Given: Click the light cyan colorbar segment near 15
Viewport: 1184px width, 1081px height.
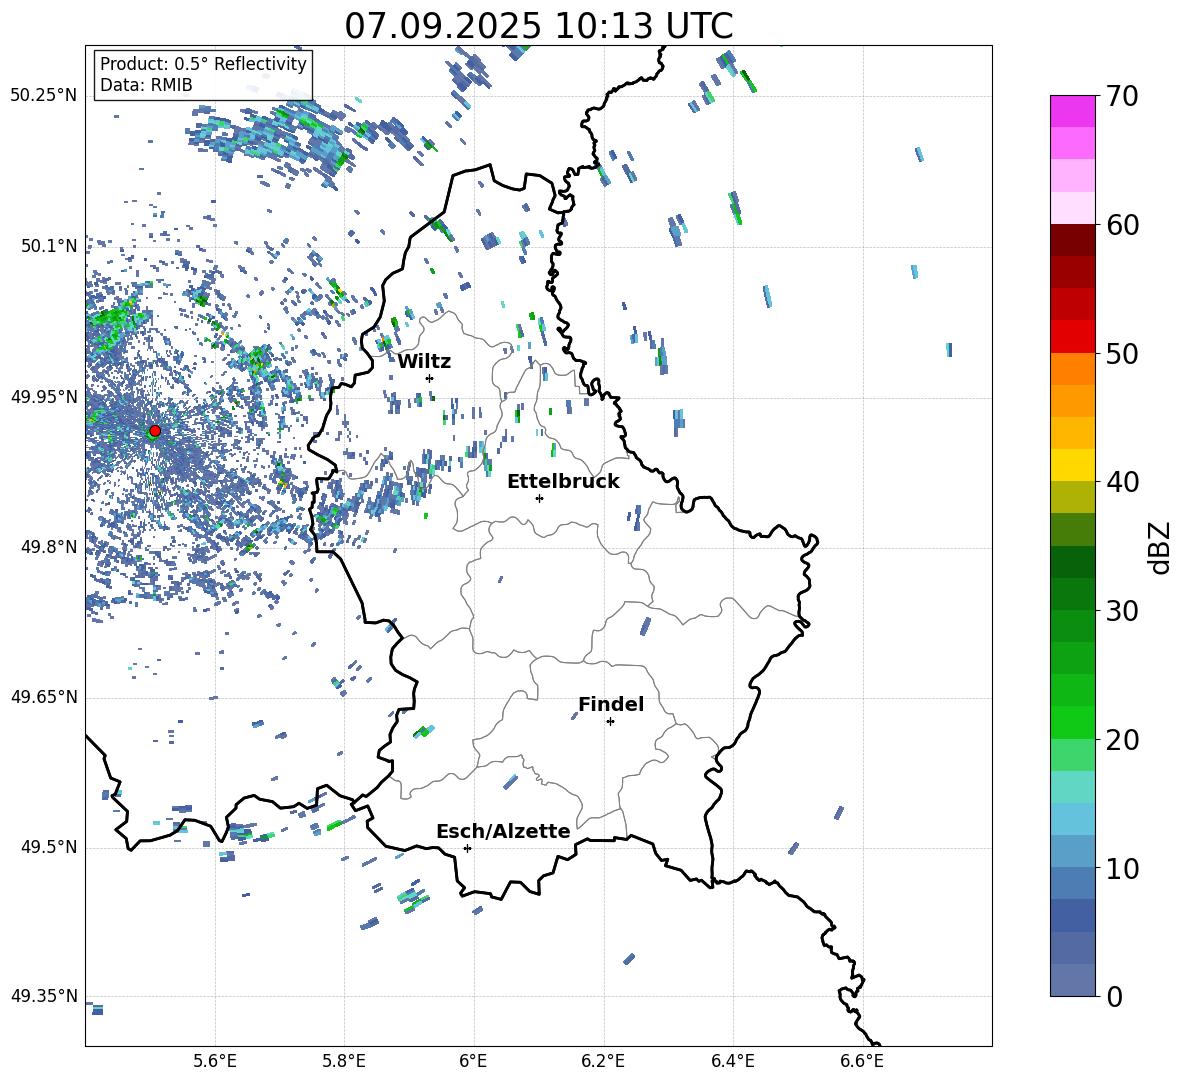Looking at the screenshot, I should [1072, 787].
